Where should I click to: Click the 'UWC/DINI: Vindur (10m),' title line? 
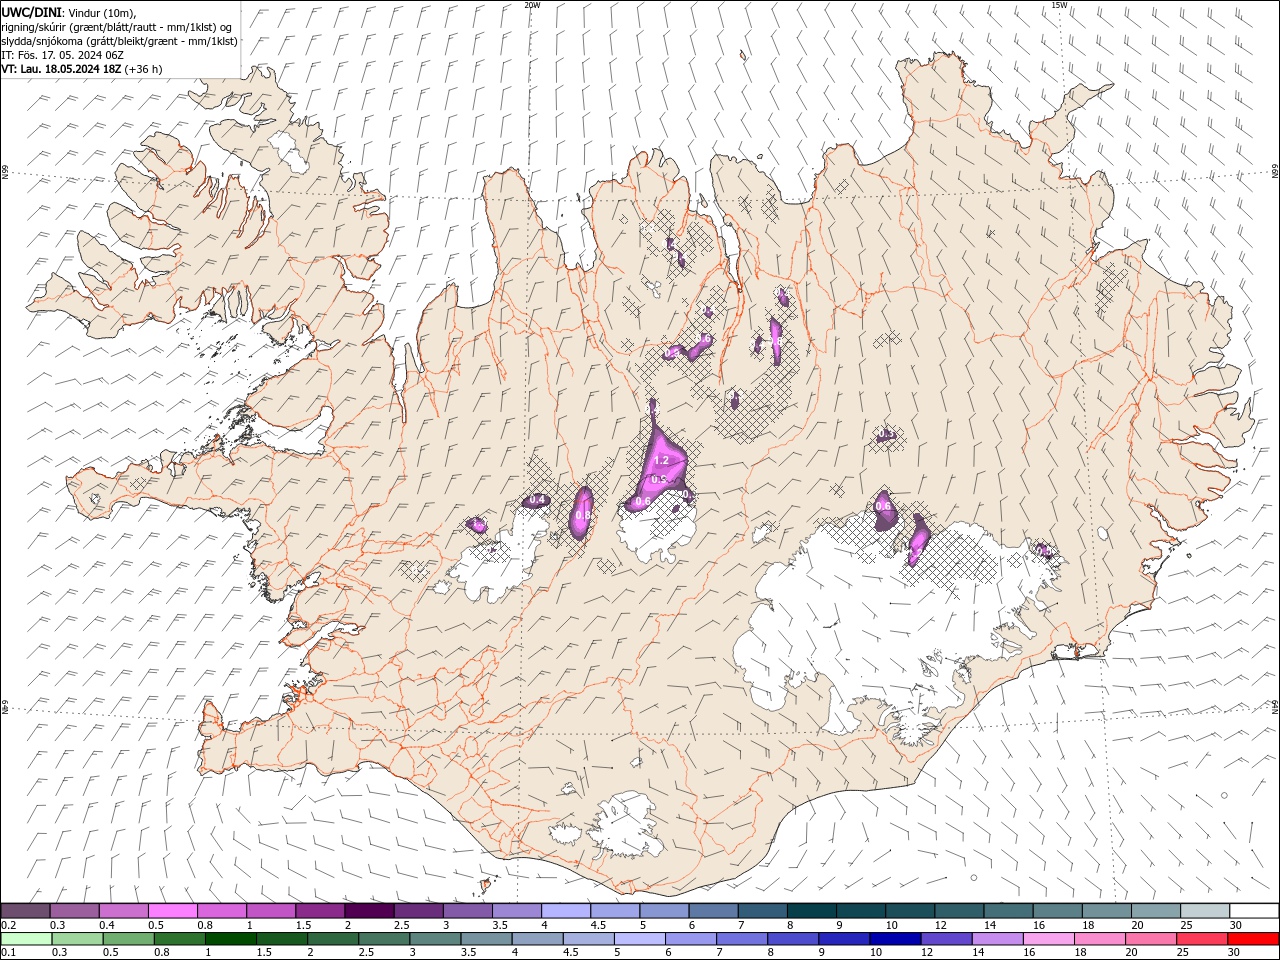[68, 12]
